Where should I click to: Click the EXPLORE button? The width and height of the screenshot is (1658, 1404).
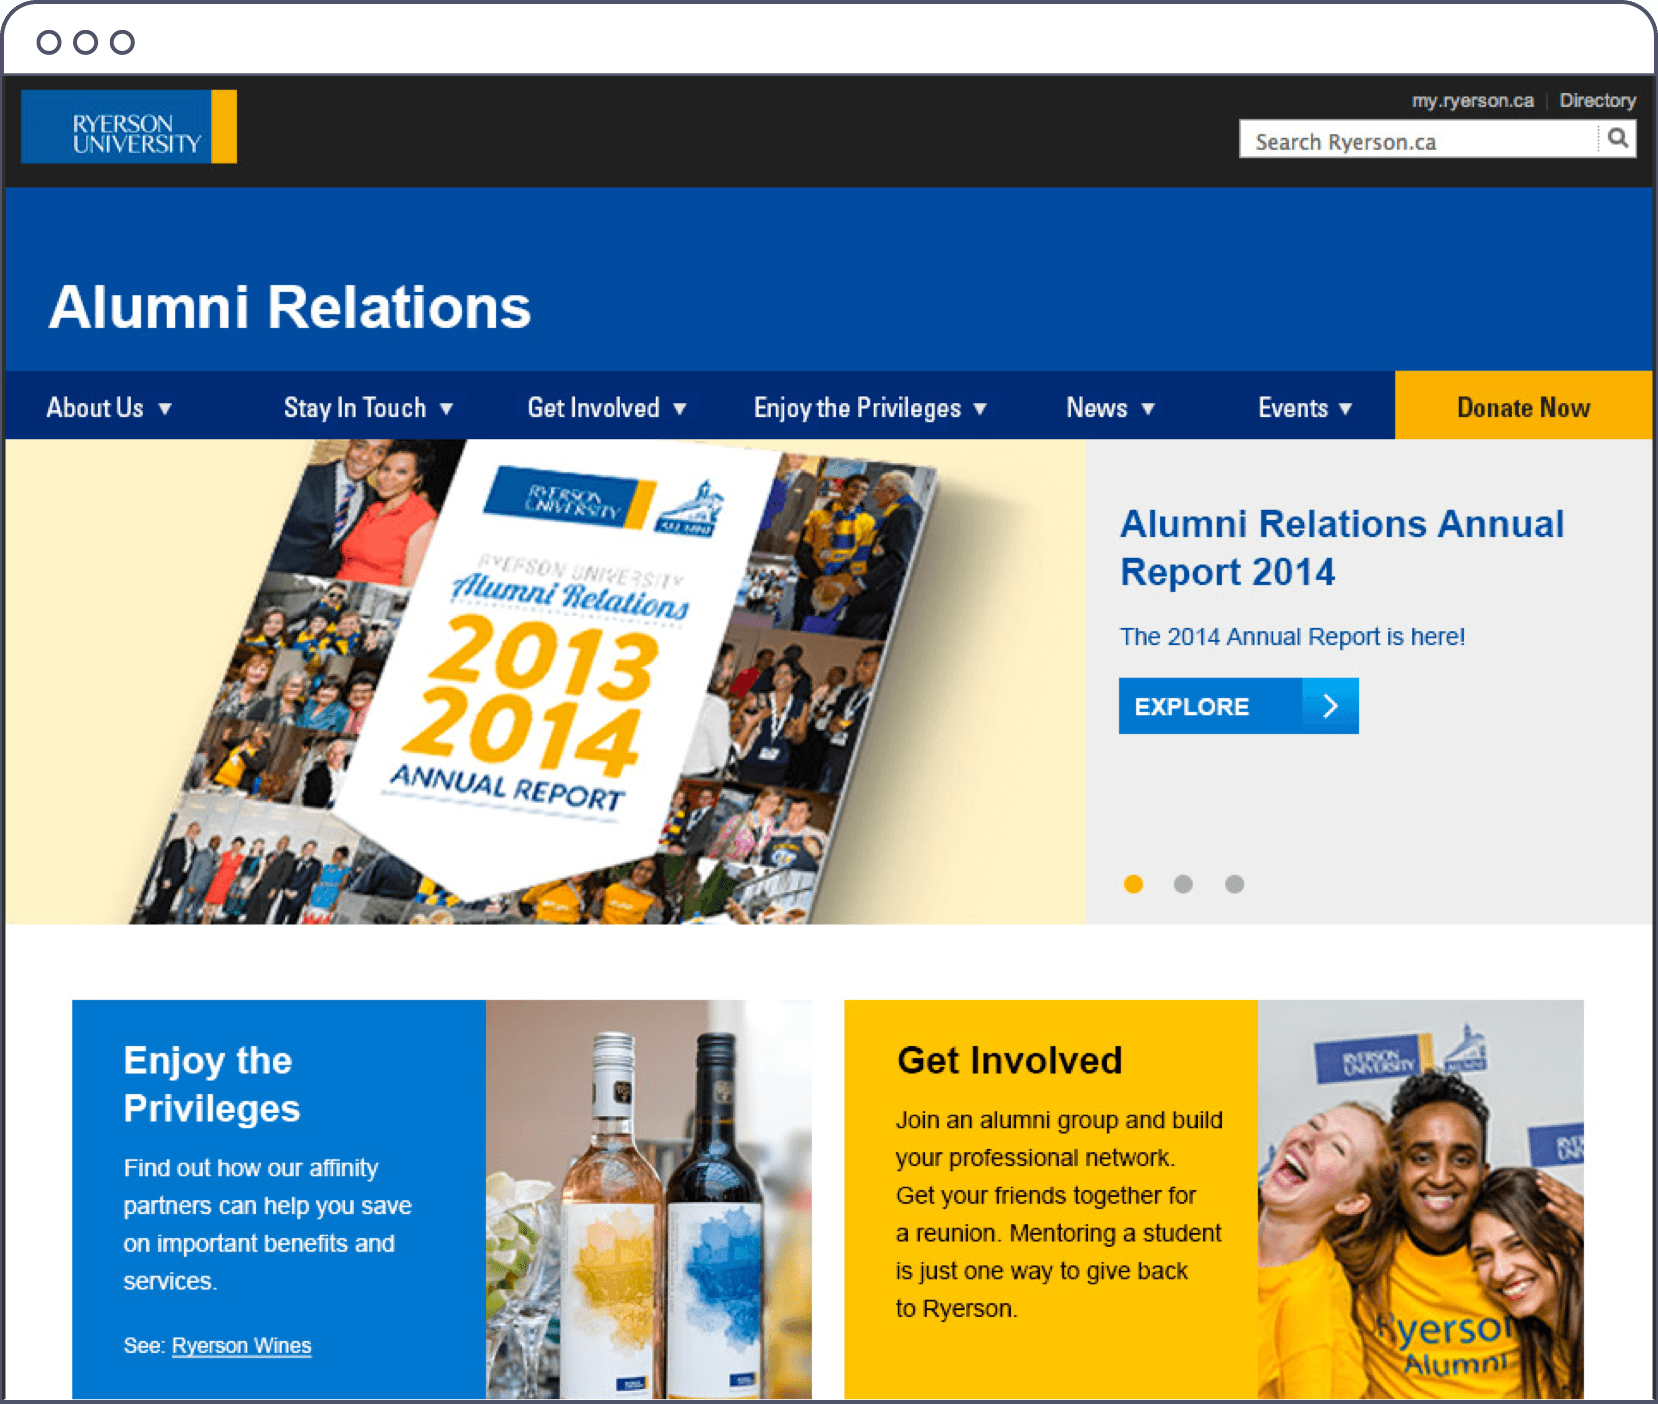(x=1238, y=706)
